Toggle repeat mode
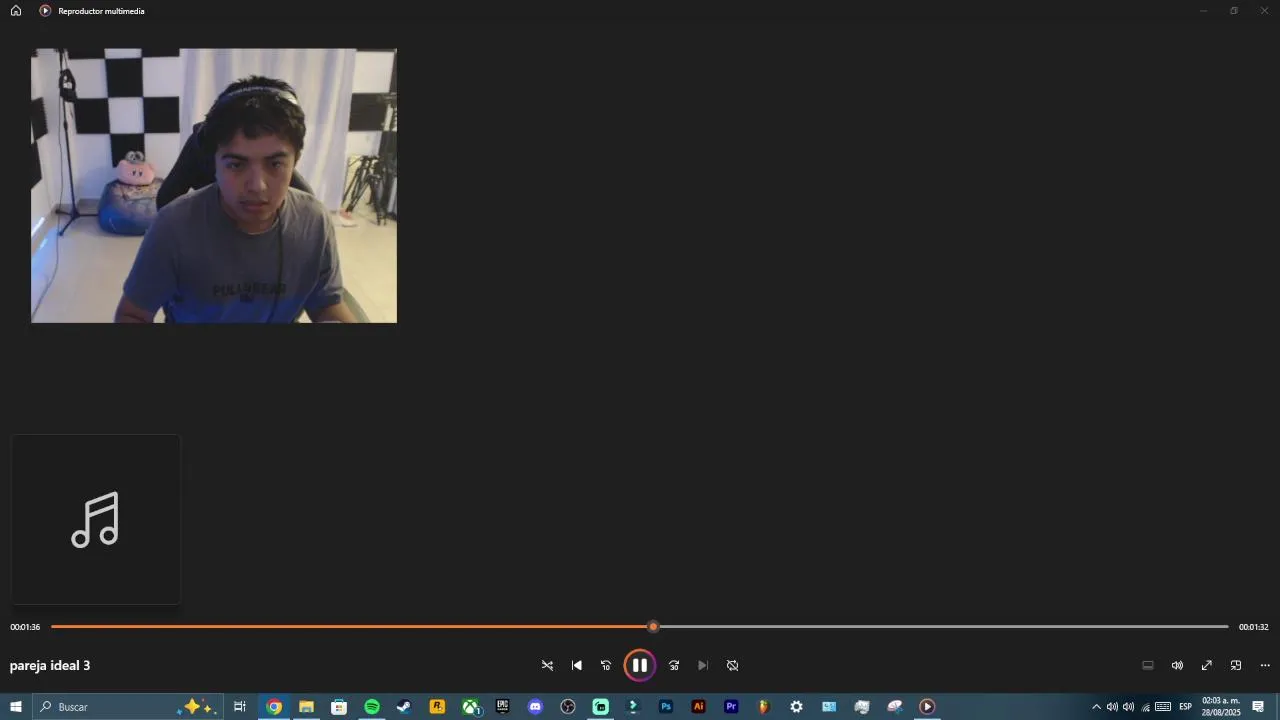The width and height of the screenshot is (1280, 720). point(732,665)
